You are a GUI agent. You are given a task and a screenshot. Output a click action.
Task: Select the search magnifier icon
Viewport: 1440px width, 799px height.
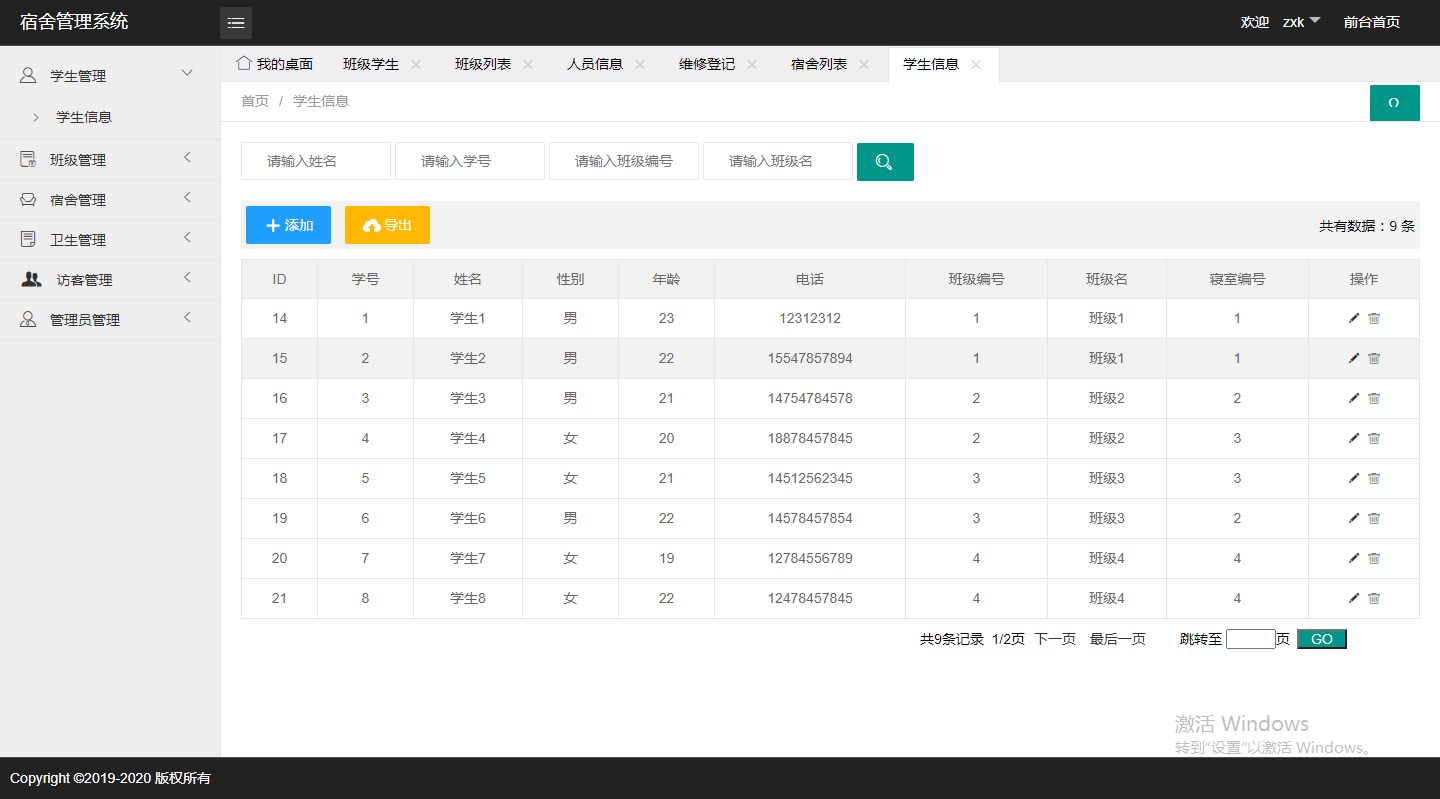[884, 161]
